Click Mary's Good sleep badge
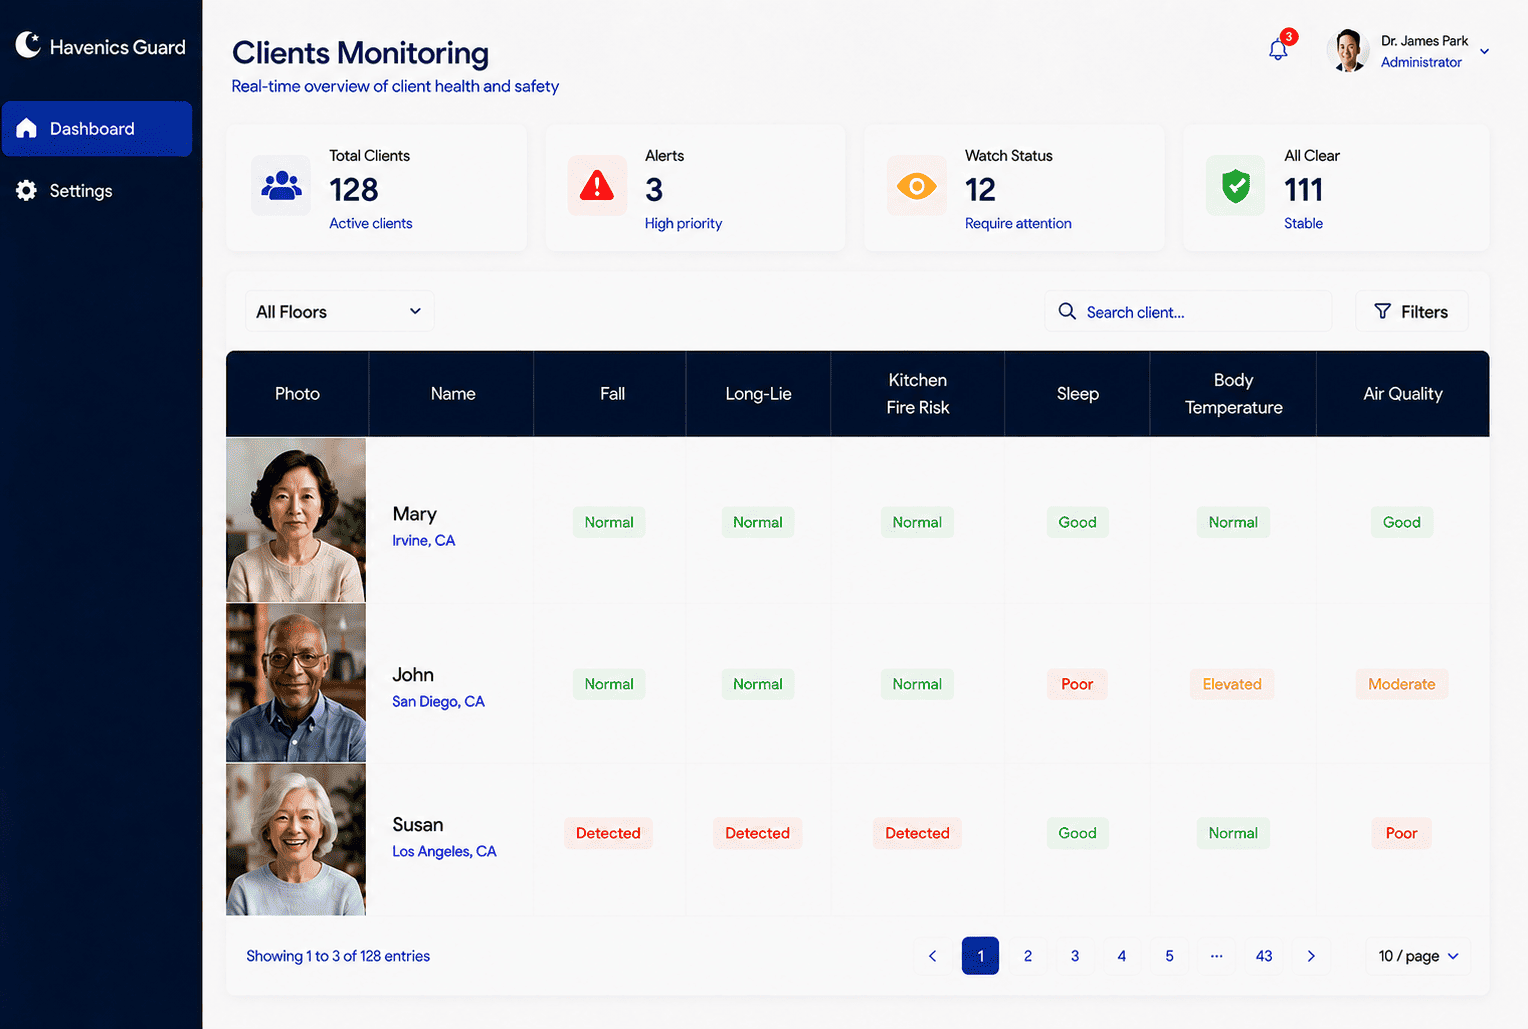 coord(1077,522)
